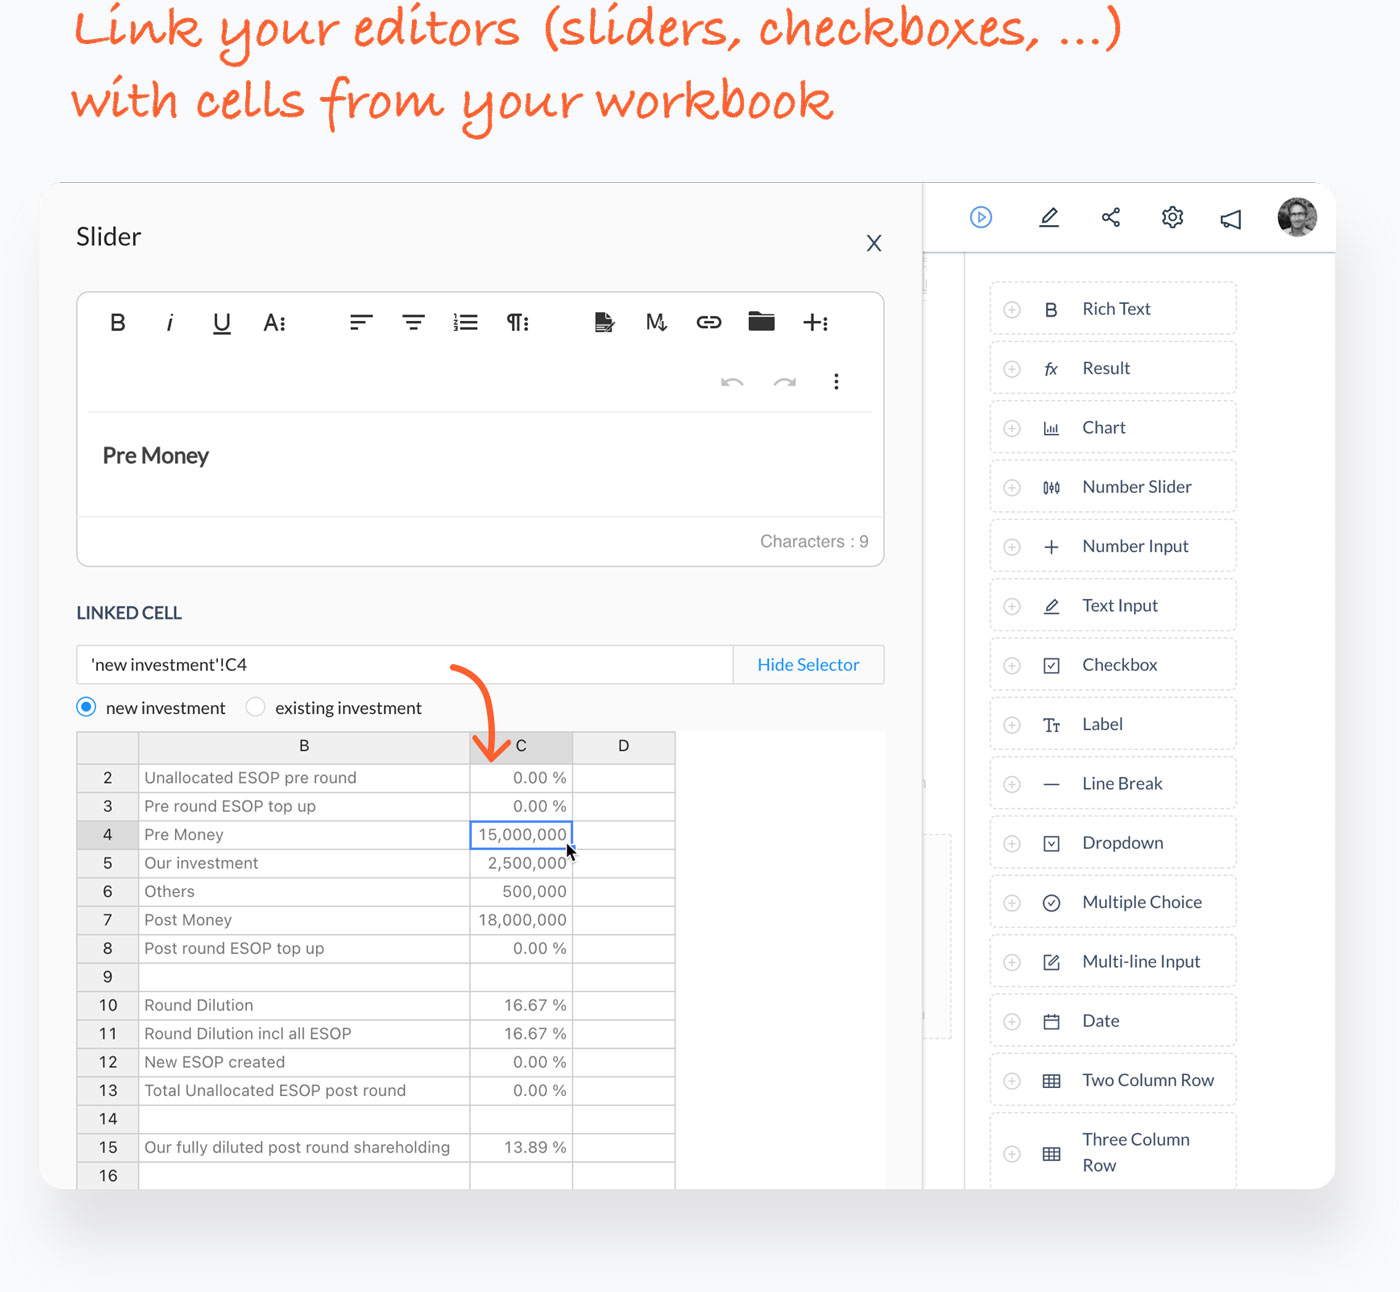Expand the text color options dropdown

click(275, 322)
